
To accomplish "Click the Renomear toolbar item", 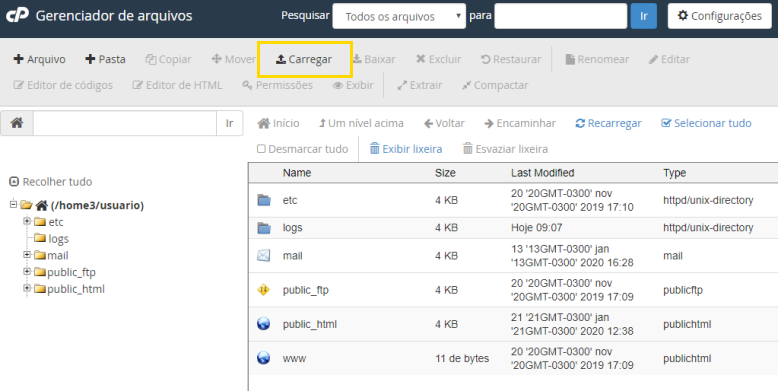I will click(x=597, y=59).
